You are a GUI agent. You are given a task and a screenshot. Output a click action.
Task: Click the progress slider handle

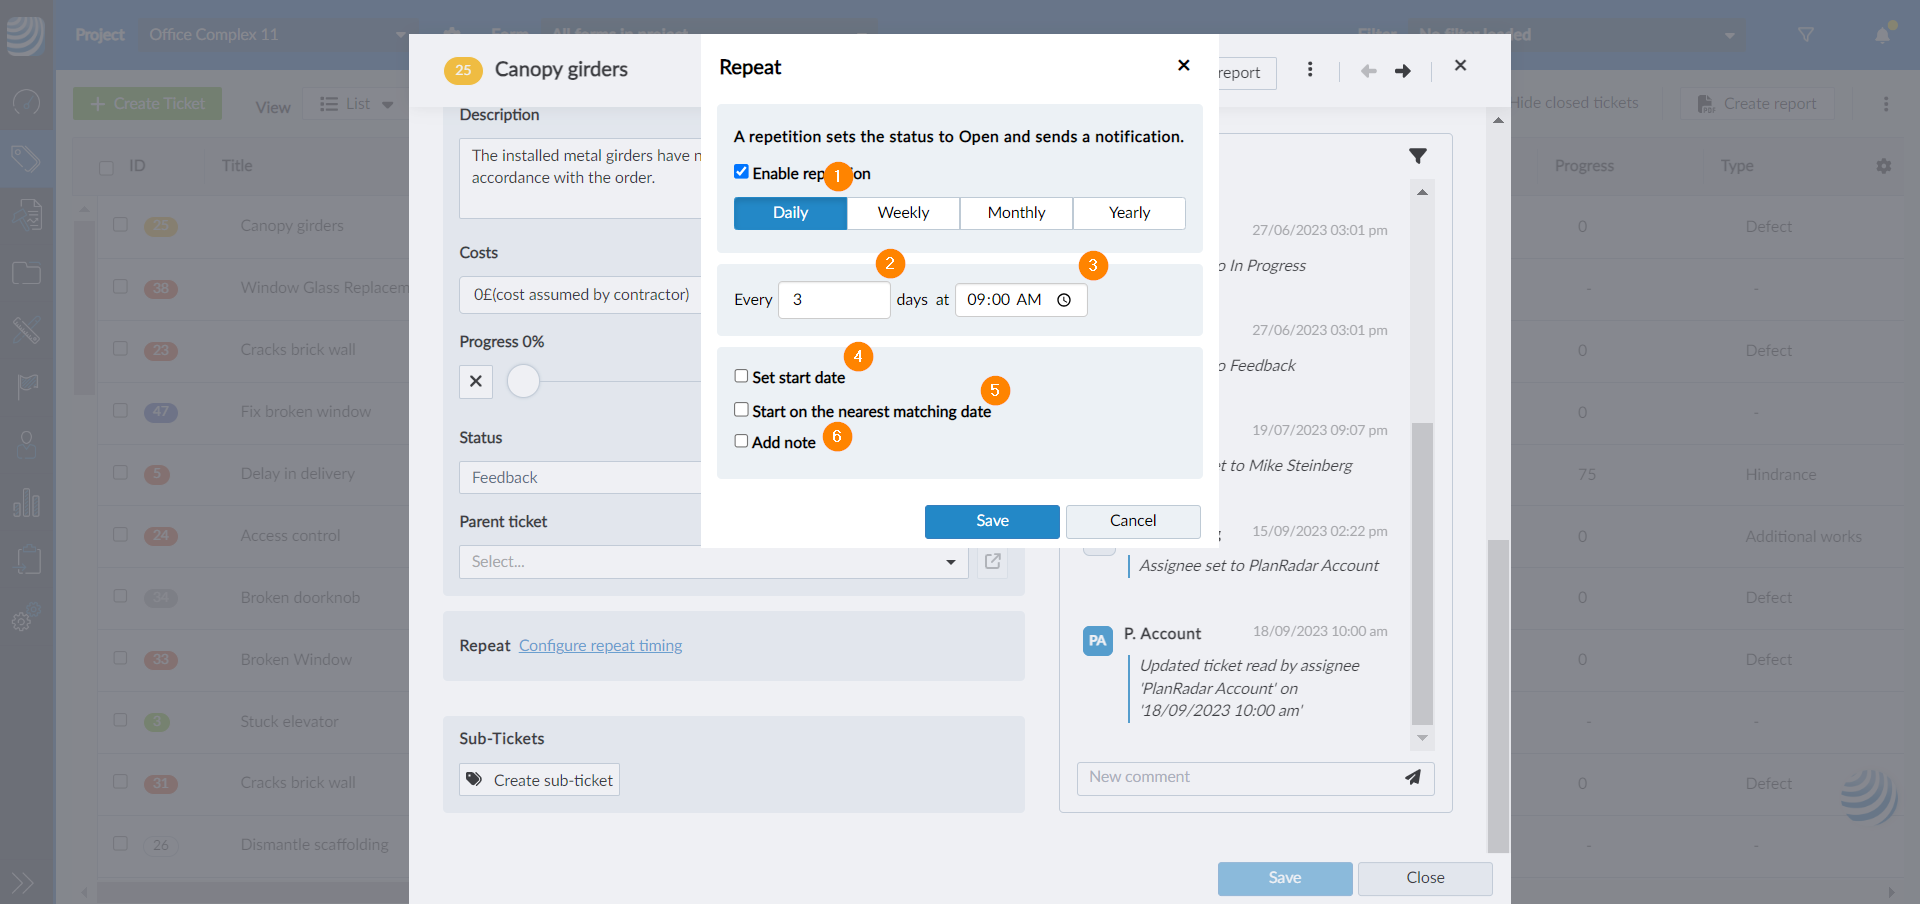[523, 381]
